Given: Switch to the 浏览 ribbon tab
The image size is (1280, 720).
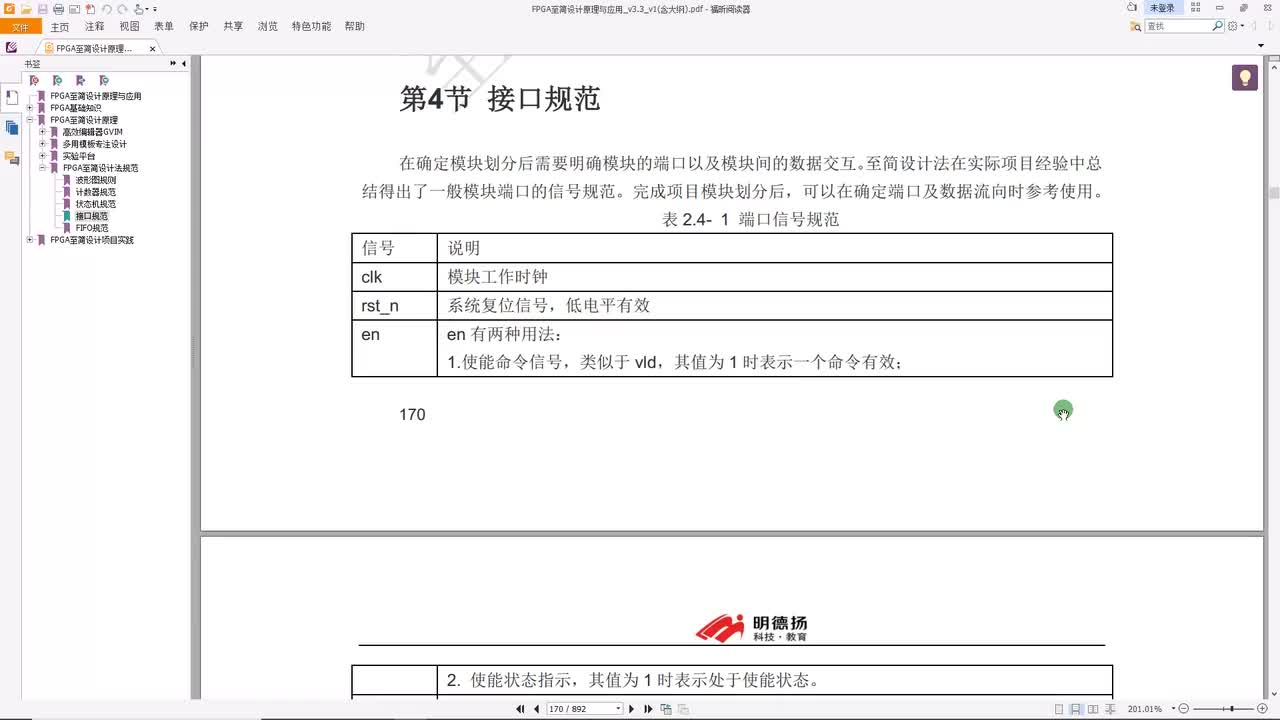Looking at the screenshot, I should [267, 26].
